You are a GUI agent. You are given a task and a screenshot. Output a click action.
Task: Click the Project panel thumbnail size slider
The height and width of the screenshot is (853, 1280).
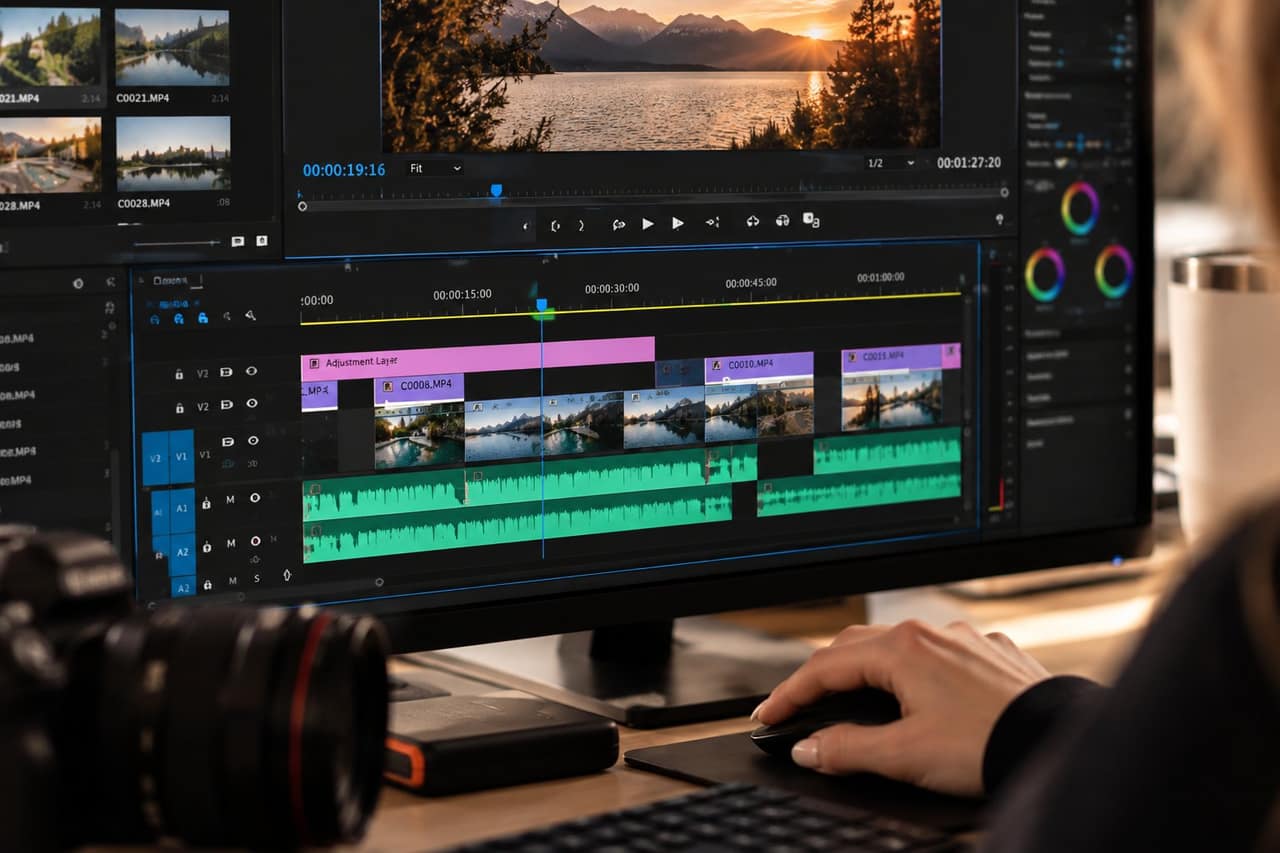tap(176, 243)
